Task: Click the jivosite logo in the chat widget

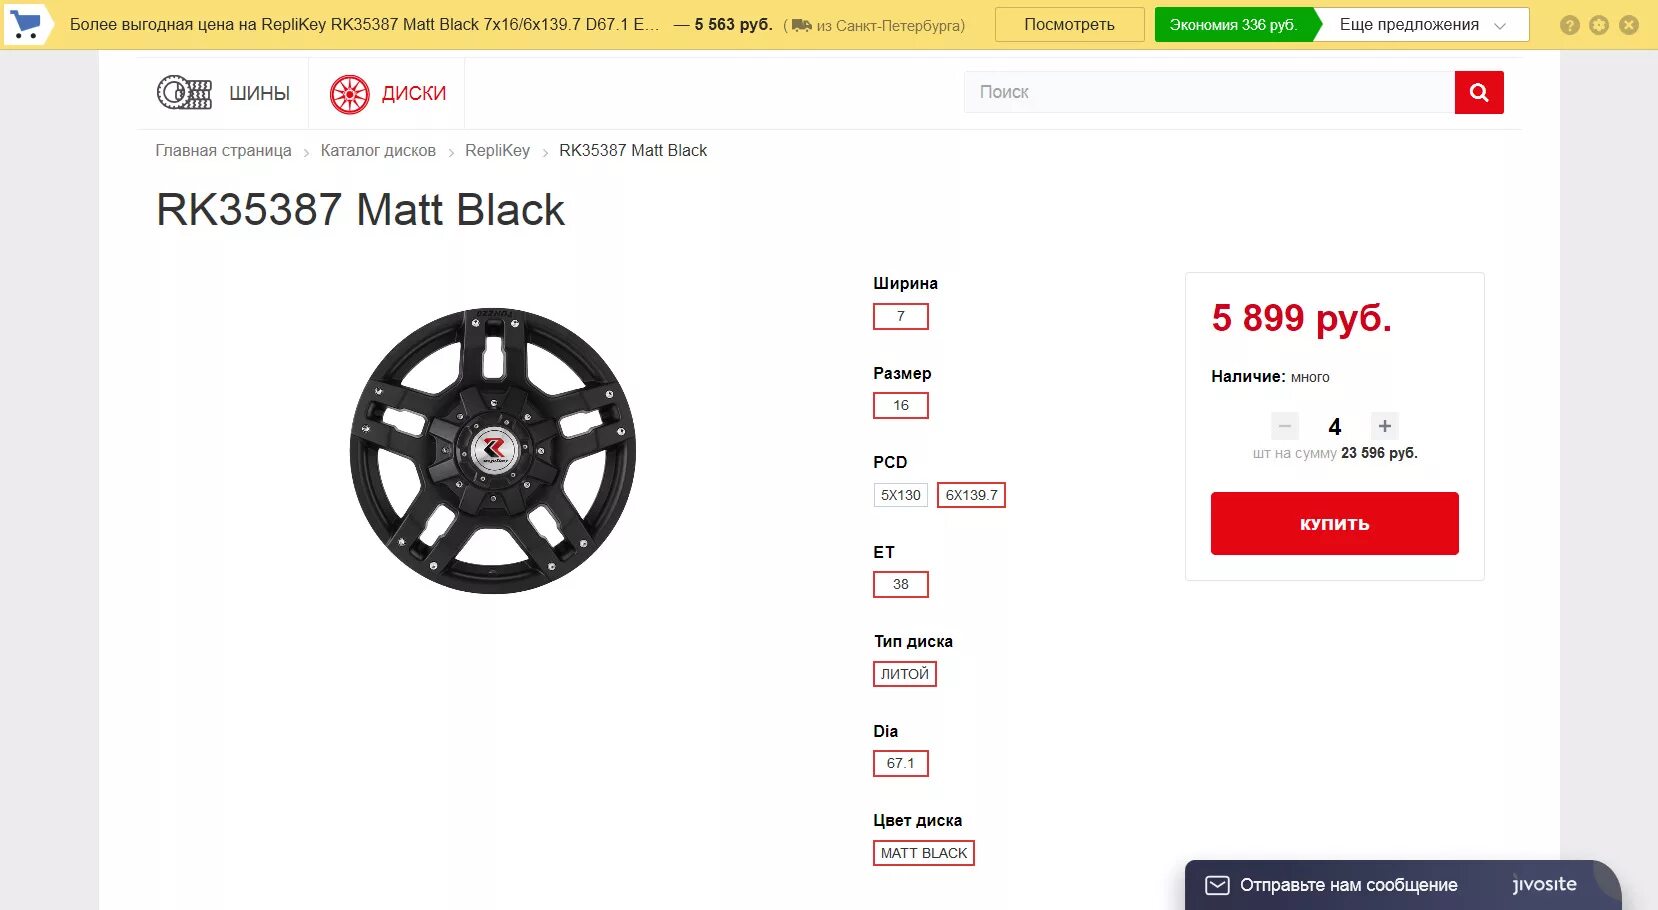Action: click(x=1544, y=884)
